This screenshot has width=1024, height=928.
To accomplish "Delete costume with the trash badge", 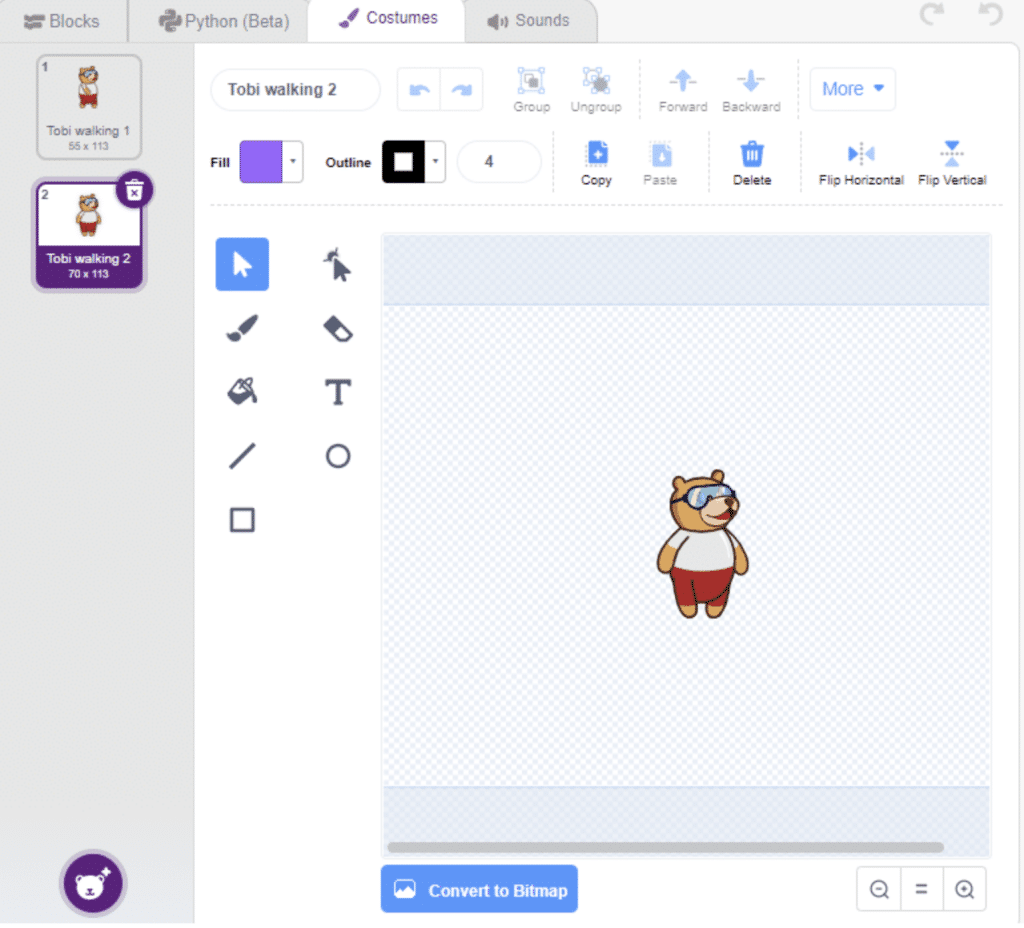I will pos(135,189).
